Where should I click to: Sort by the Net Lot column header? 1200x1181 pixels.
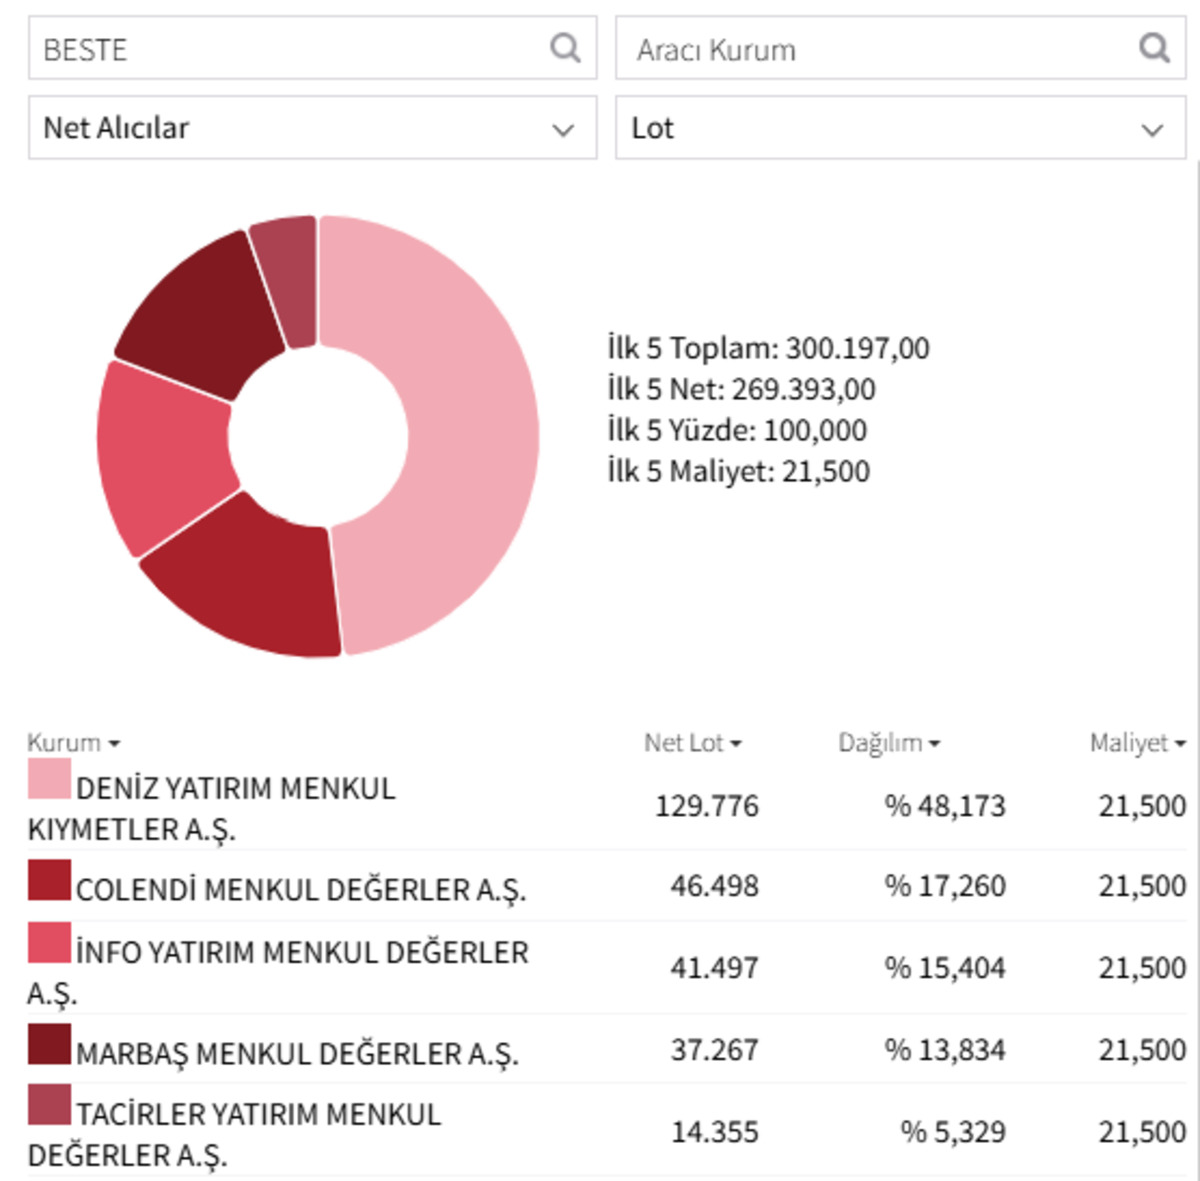(x=692, y=743)
